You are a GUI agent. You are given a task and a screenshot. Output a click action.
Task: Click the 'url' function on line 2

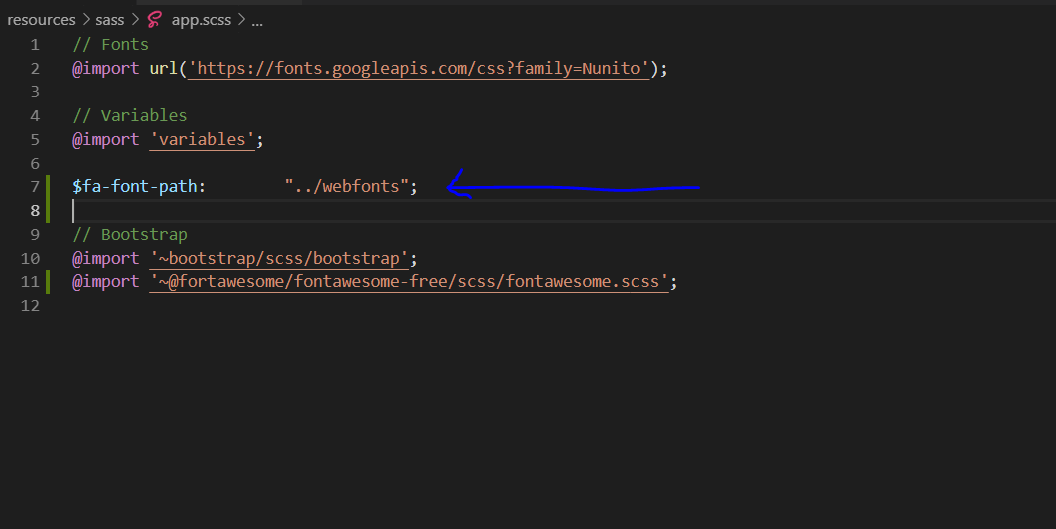[x=164, y=69]
